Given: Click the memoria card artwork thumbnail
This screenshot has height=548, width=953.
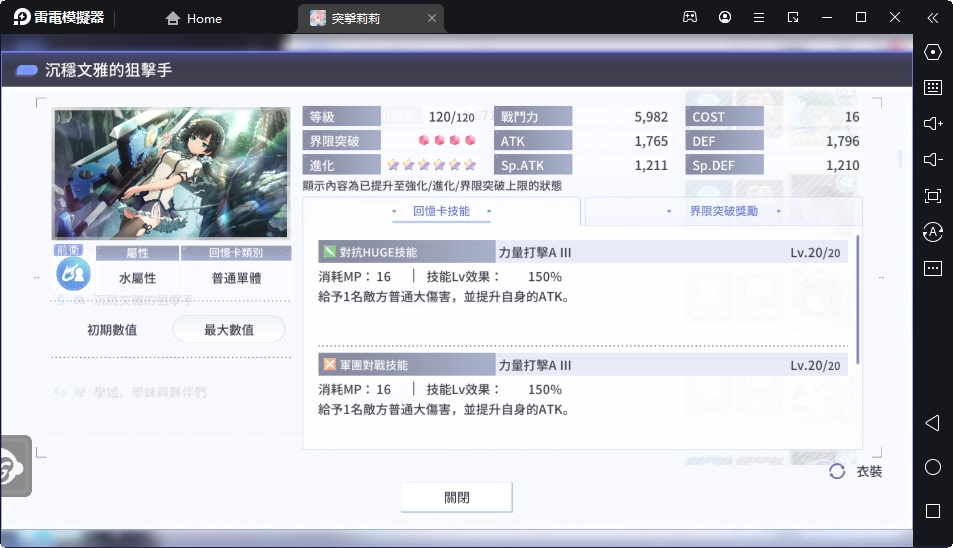Looking at the screenshot, I should (x=170, y=173).
